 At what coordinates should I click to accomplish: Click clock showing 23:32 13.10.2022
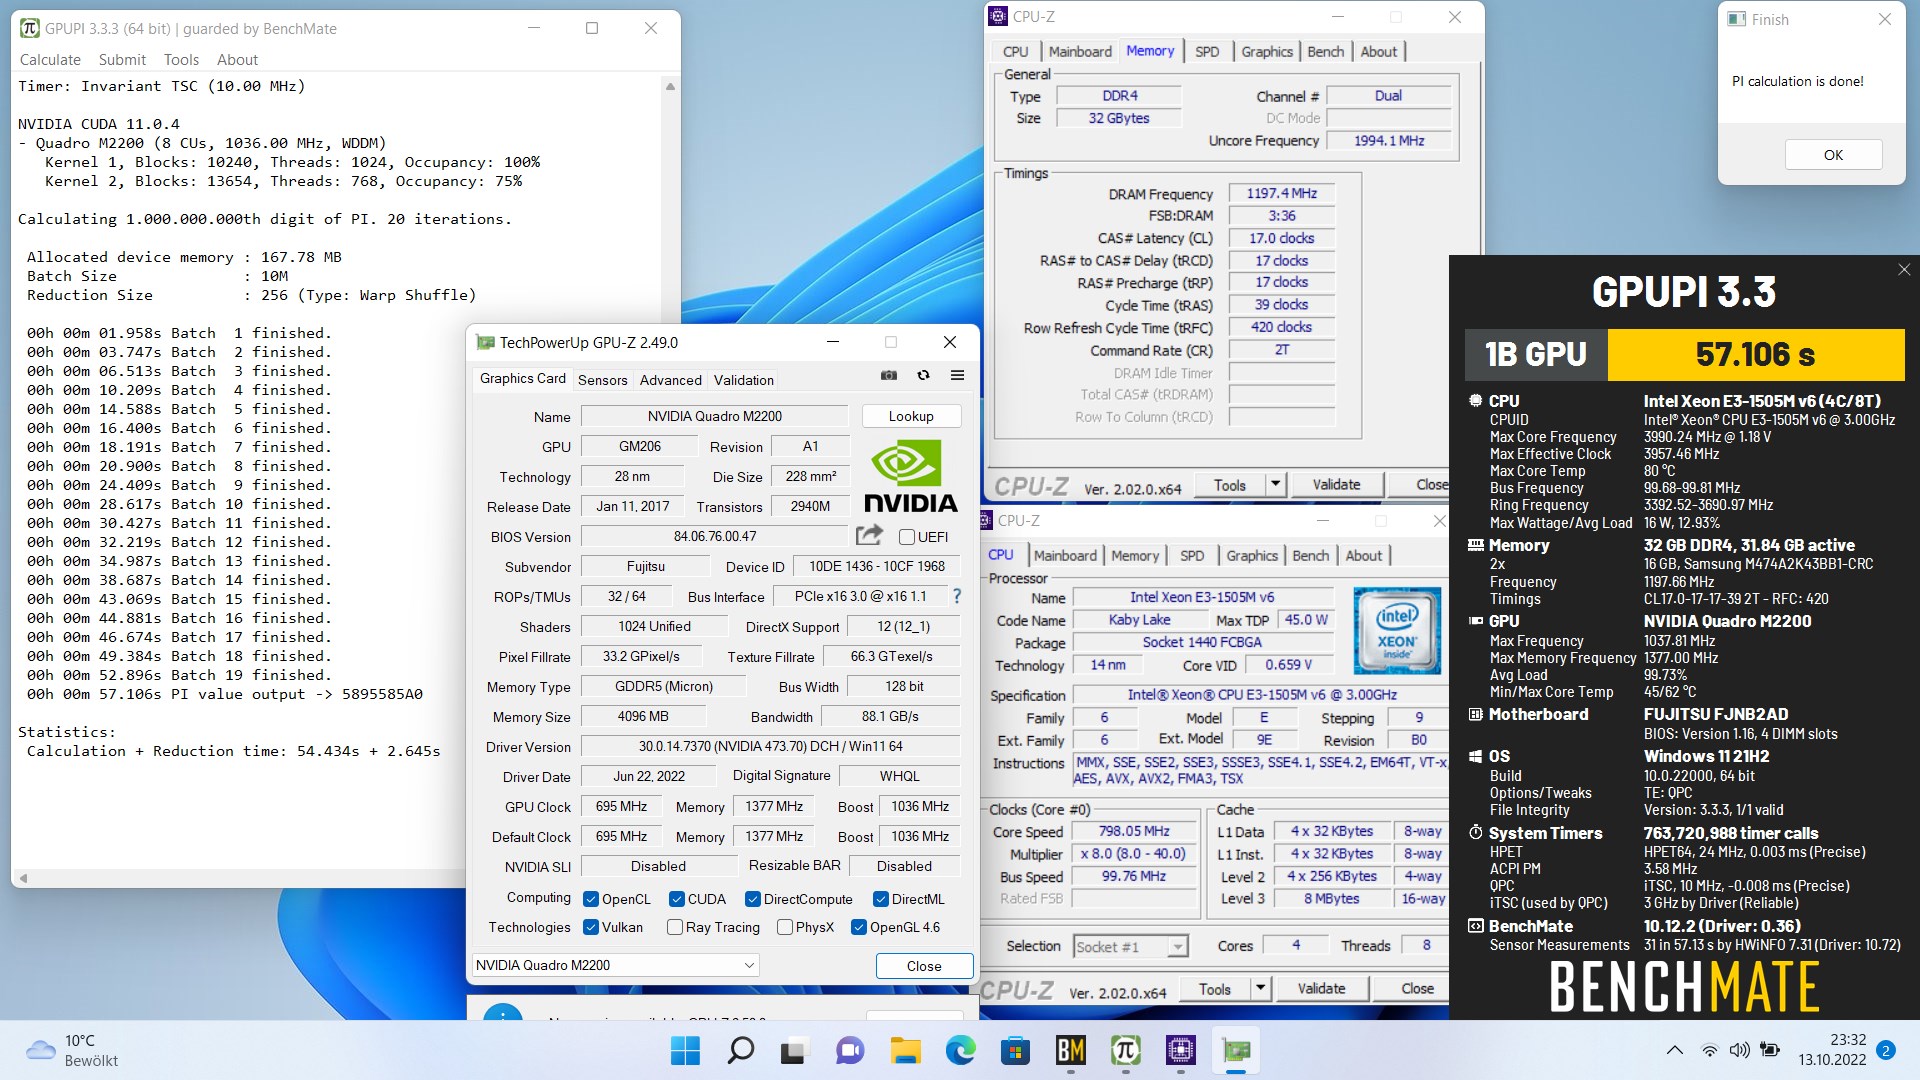pos(1832,1050)
